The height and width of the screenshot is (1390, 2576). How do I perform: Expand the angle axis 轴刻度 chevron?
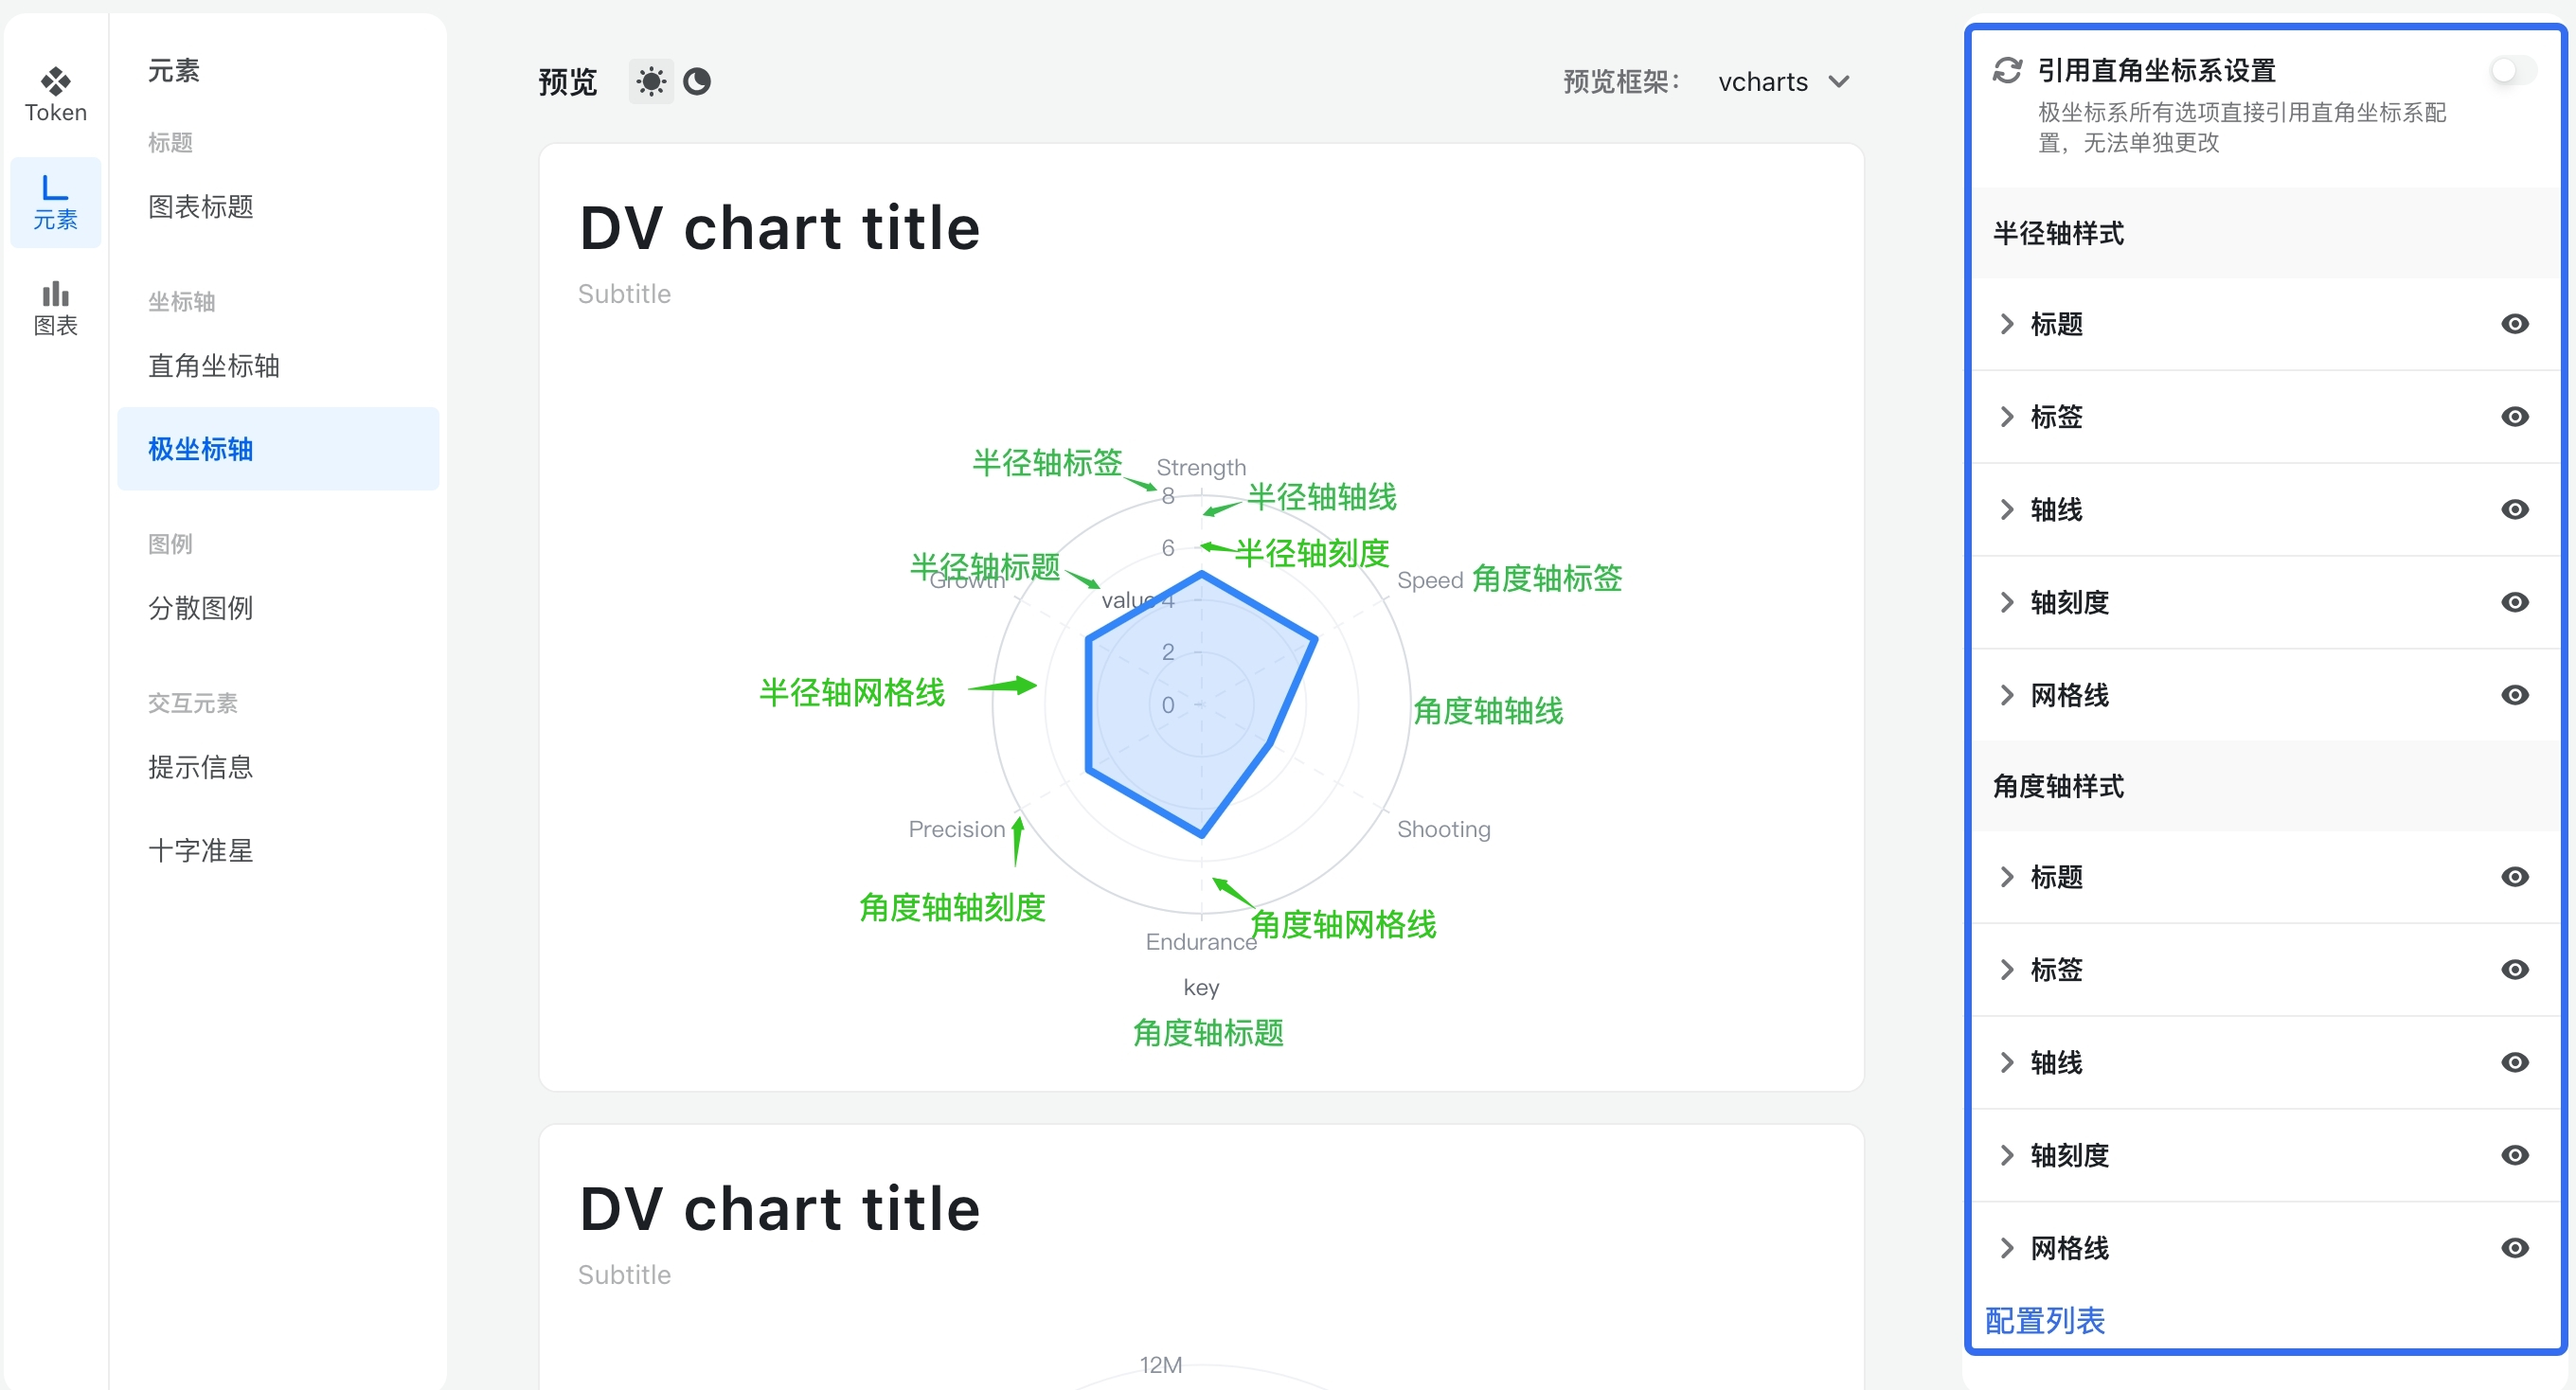[x=2006, y=1155]
